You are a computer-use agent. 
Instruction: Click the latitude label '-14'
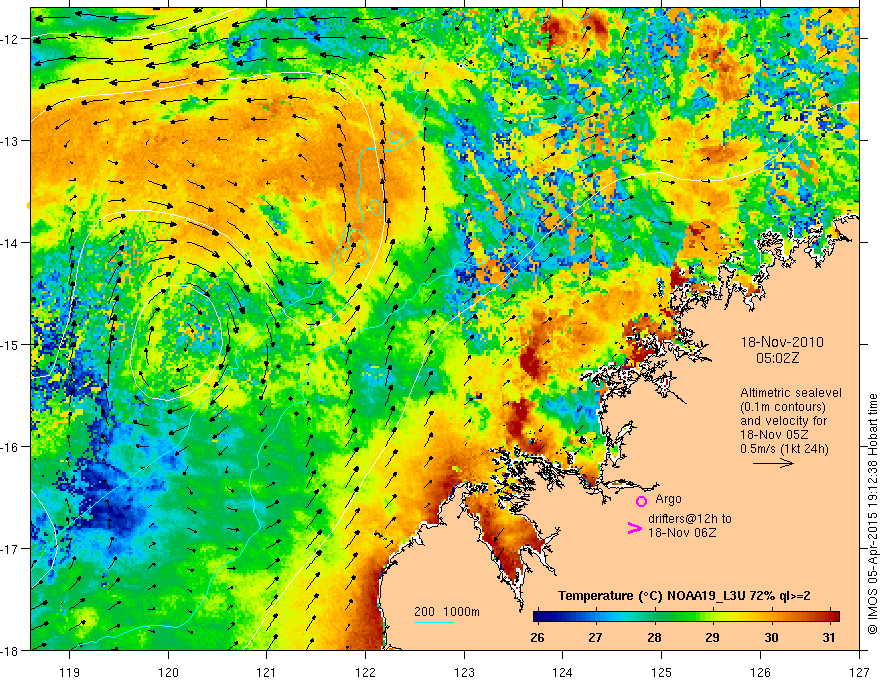click(x=11, y=243)
